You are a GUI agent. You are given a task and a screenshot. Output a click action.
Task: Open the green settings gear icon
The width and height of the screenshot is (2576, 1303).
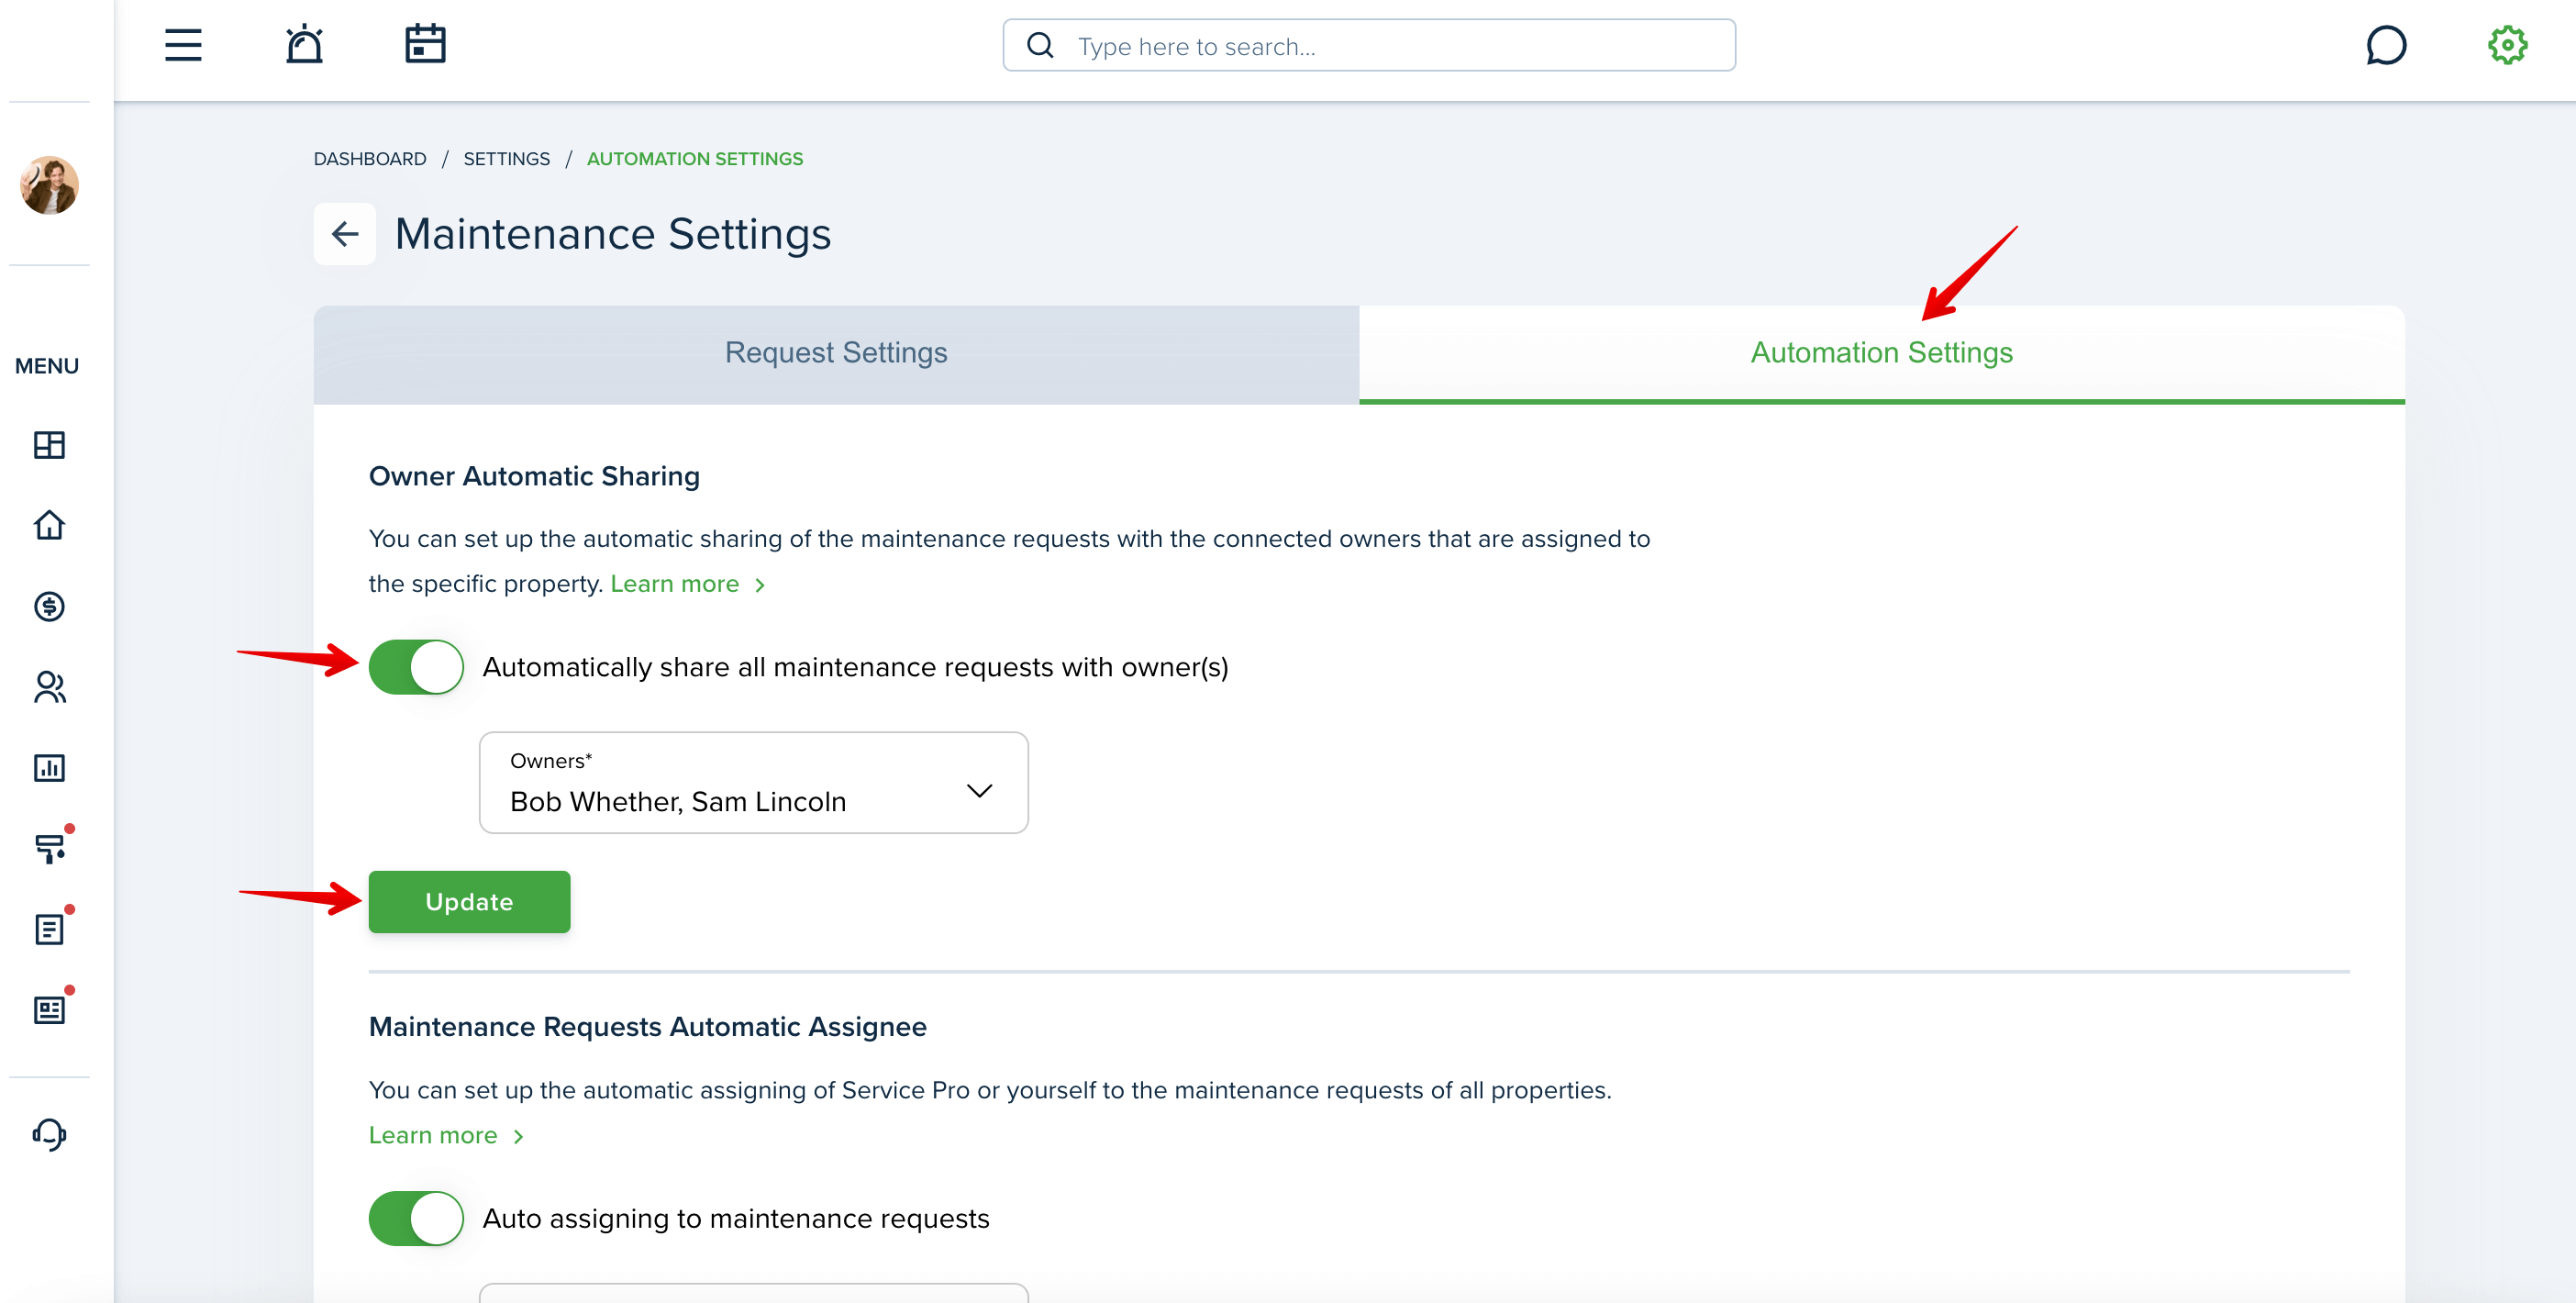(2507, 45)
